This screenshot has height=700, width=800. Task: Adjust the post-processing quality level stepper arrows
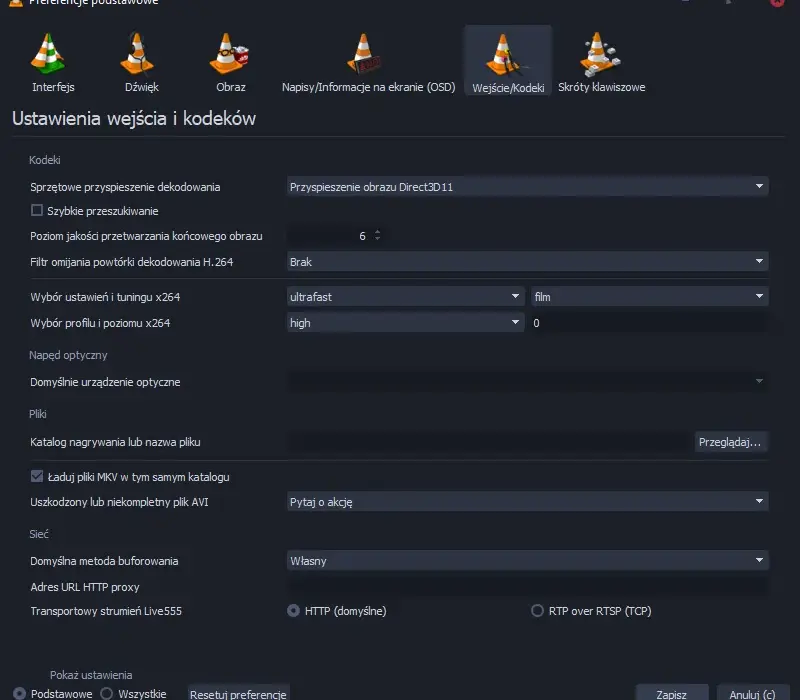point(378,235)
